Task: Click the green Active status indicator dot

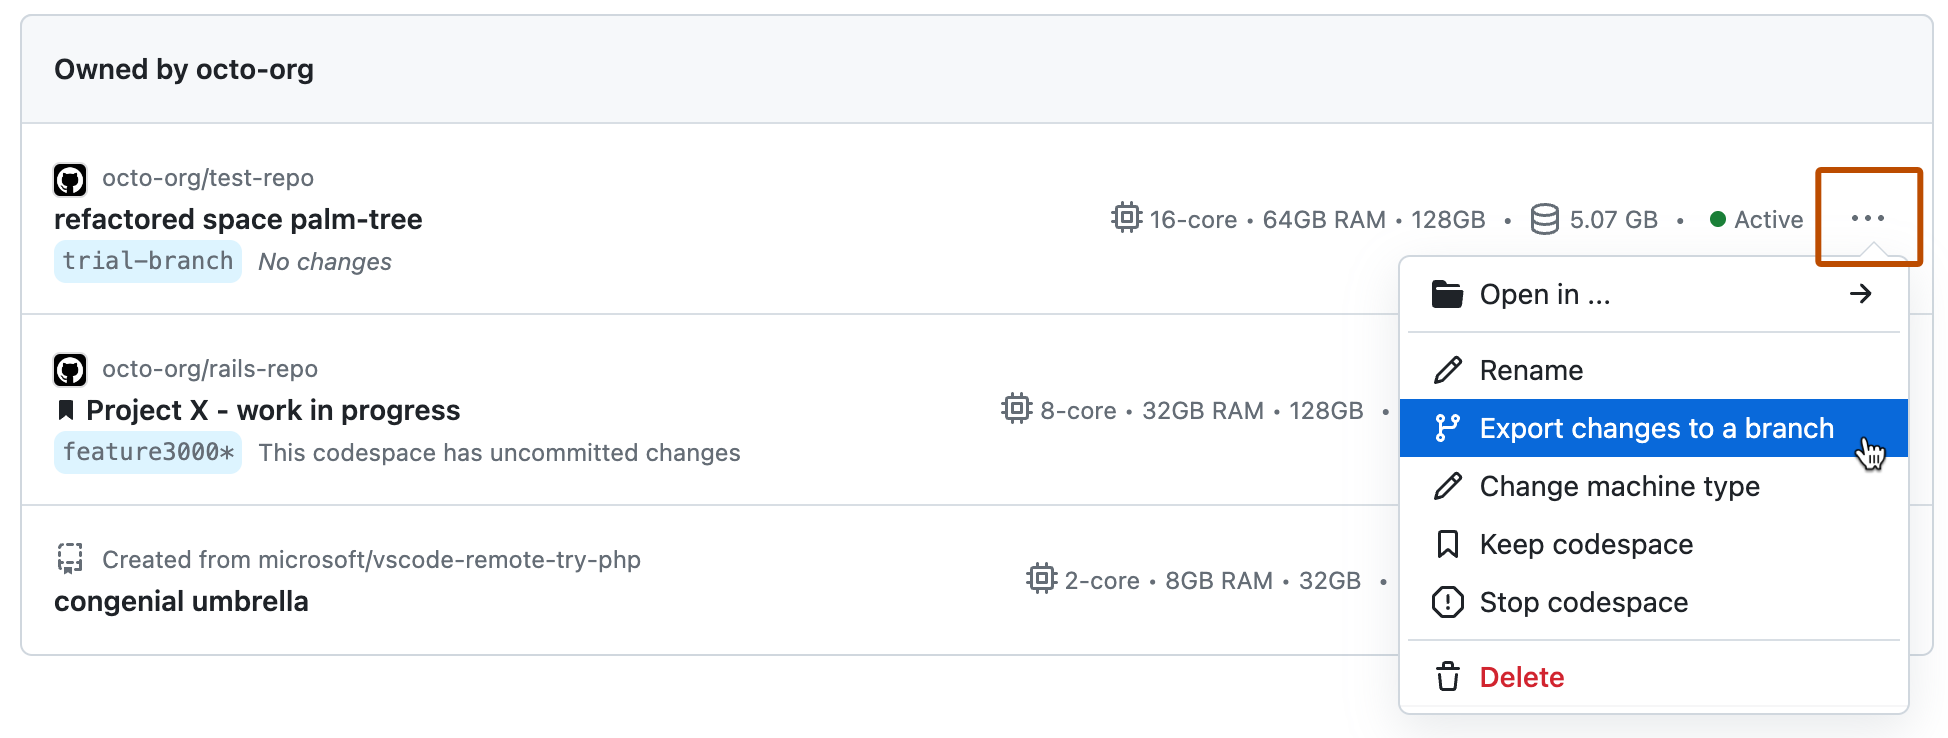Action: 1716,219
